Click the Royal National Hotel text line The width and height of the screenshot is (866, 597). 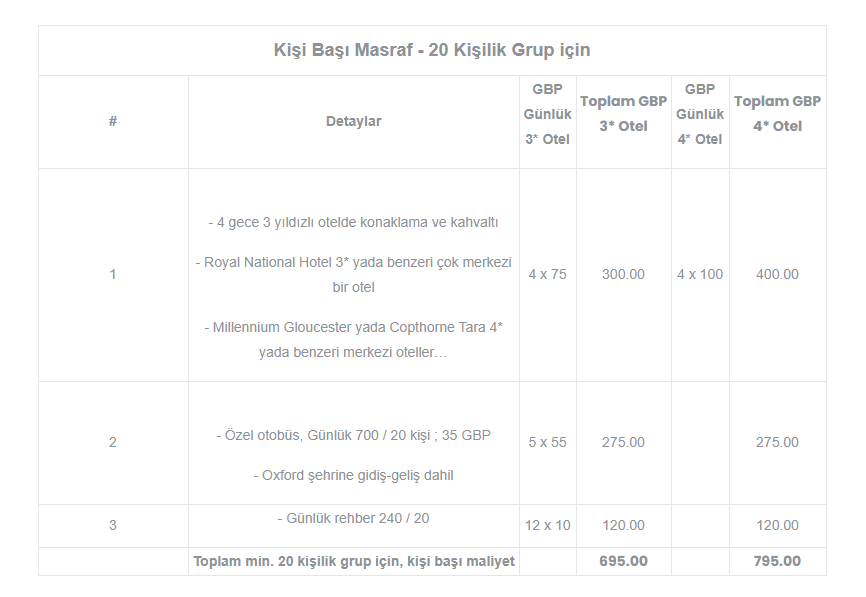353,274
